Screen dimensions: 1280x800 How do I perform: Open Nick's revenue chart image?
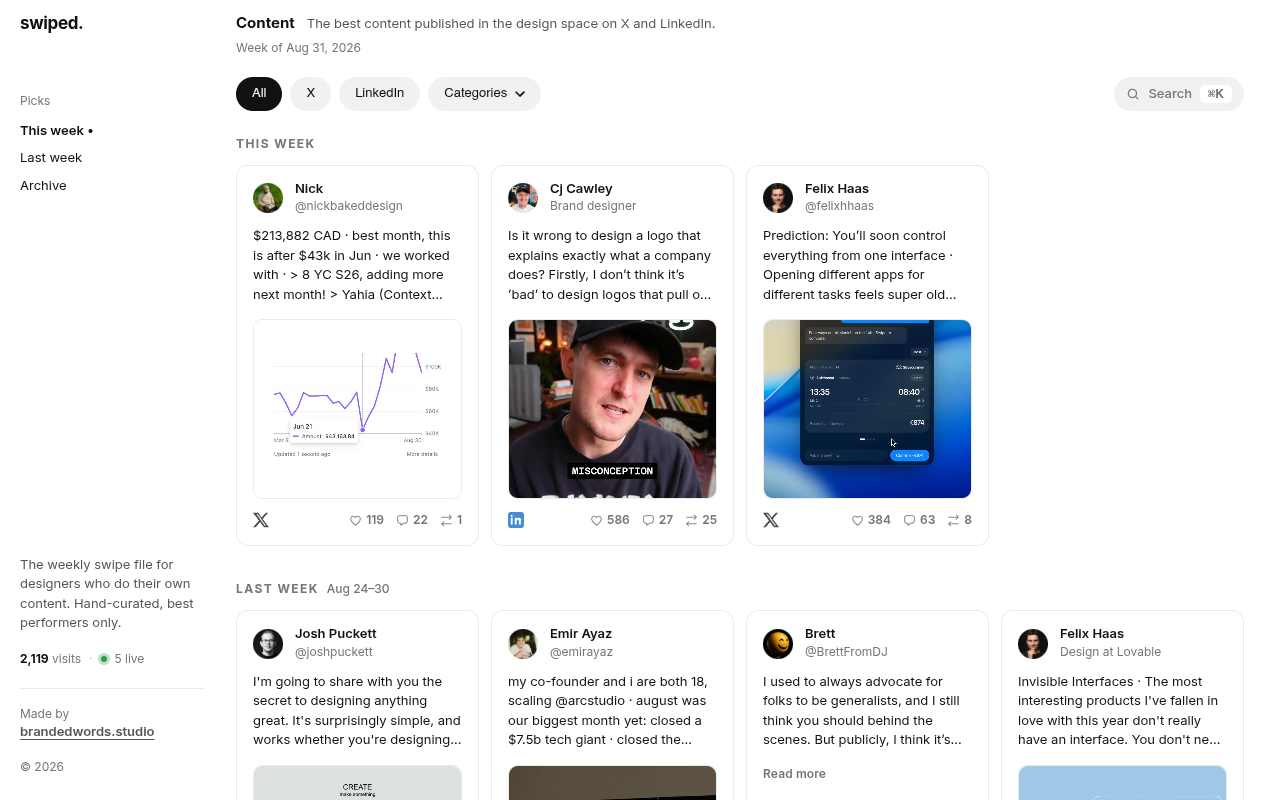tap(357, 409)
